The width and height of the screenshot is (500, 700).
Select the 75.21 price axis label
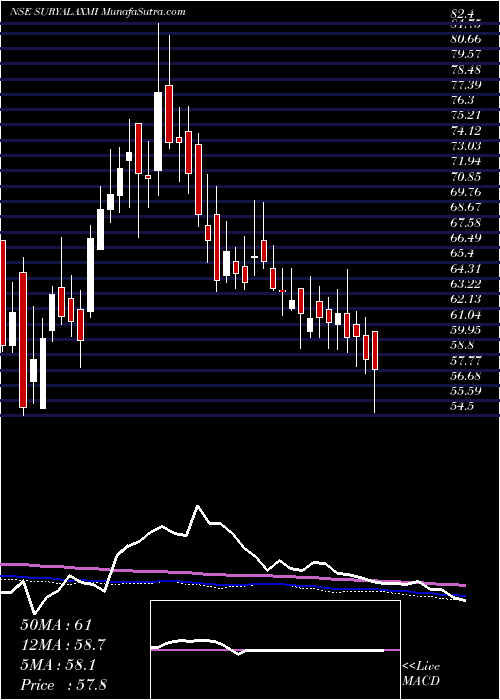(466, 115)
